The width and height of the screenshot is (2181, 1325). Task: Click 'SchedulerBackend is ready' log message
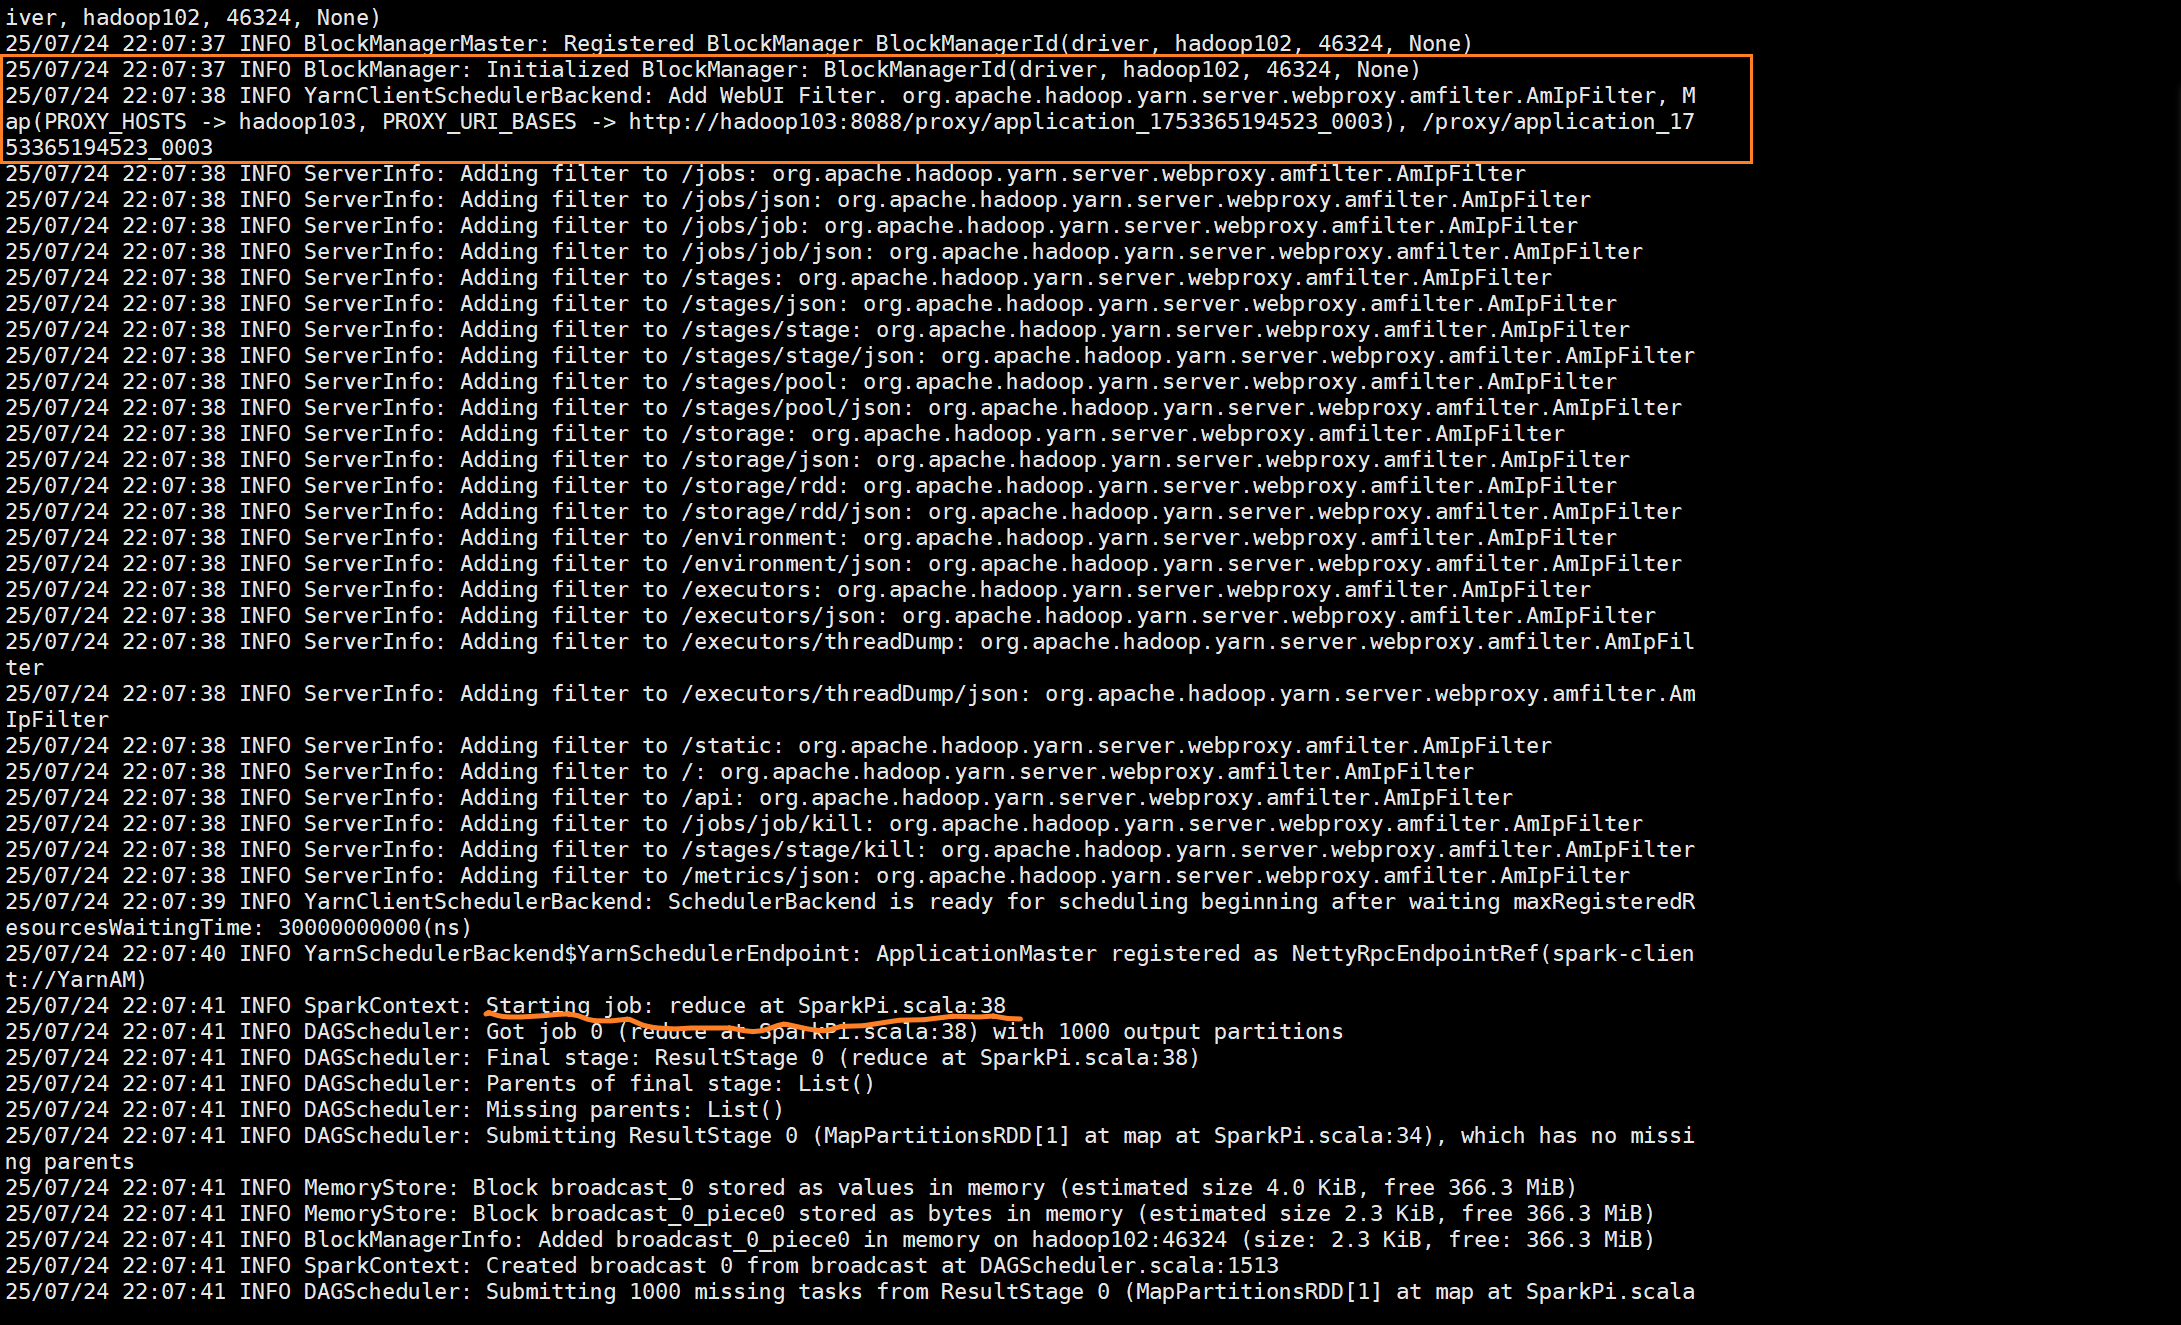[830, 902]
